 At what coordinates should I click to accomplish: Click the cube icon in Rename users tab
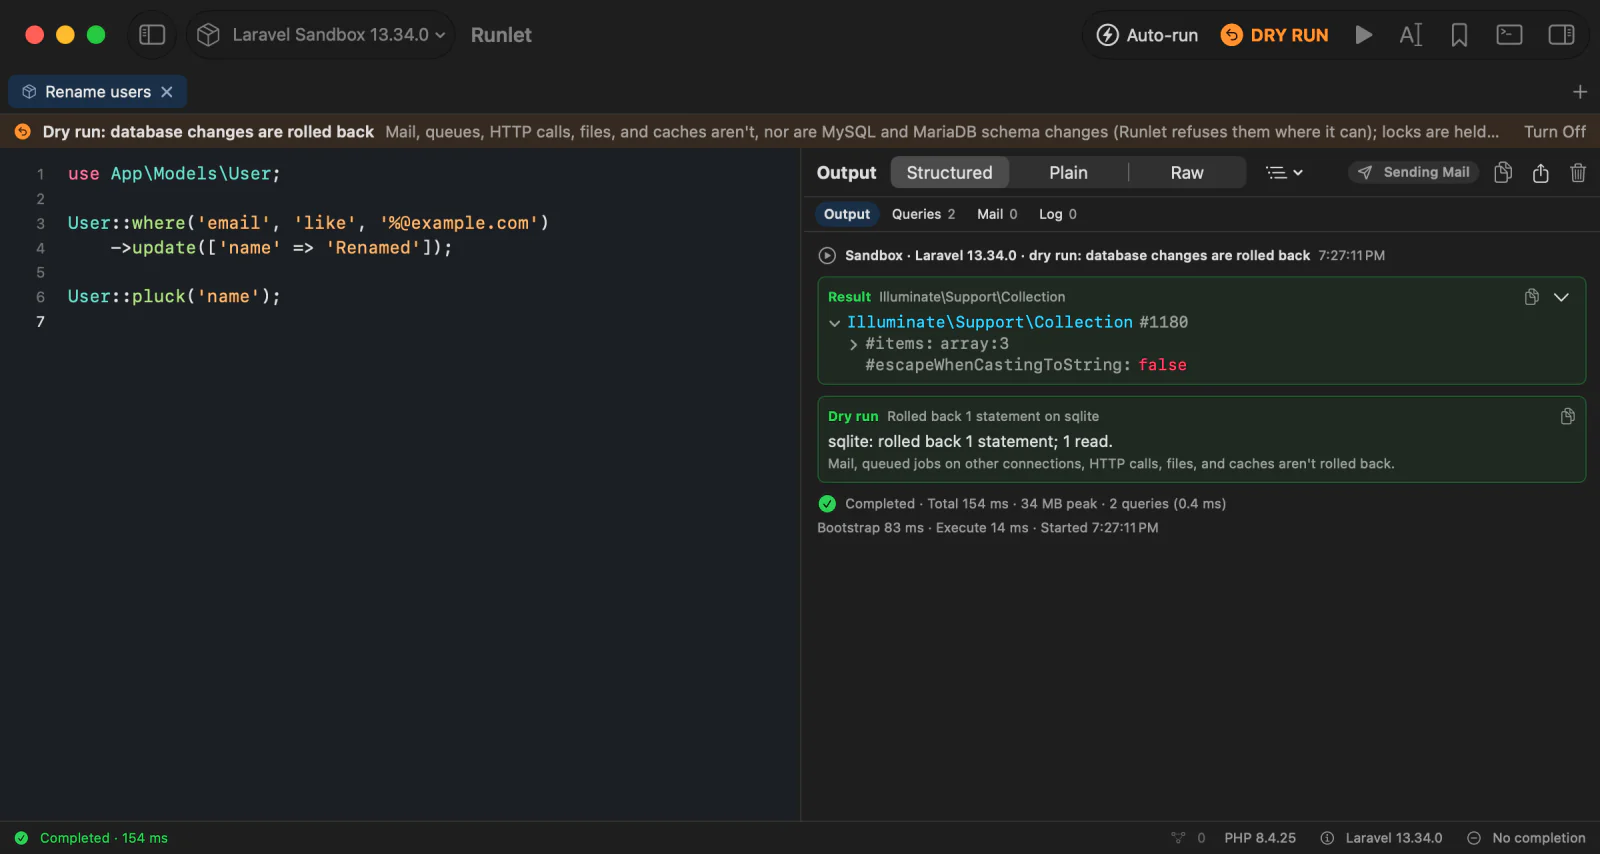[x=29, y=92]
